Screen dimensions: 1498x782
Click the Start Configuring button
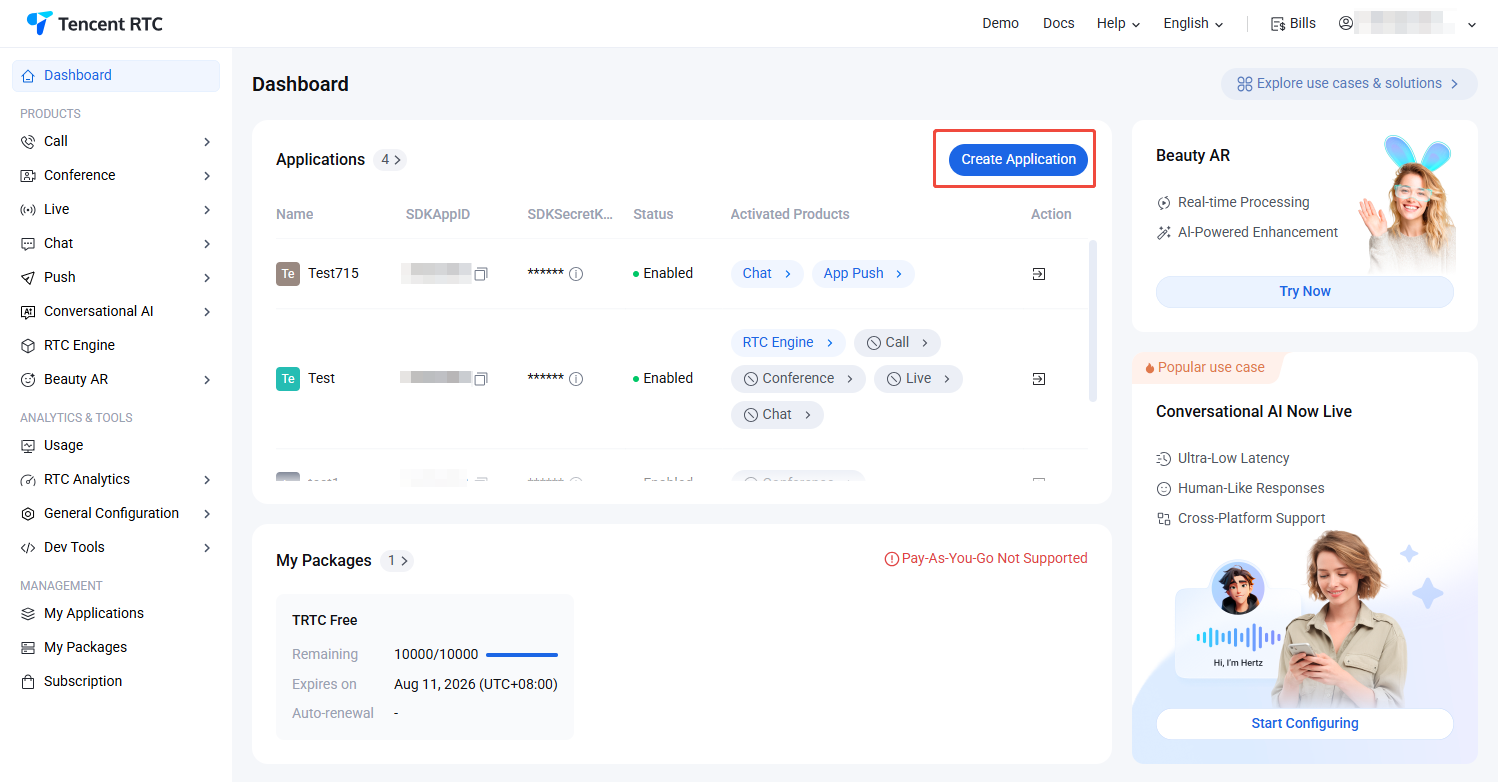tap(1304, 724)
